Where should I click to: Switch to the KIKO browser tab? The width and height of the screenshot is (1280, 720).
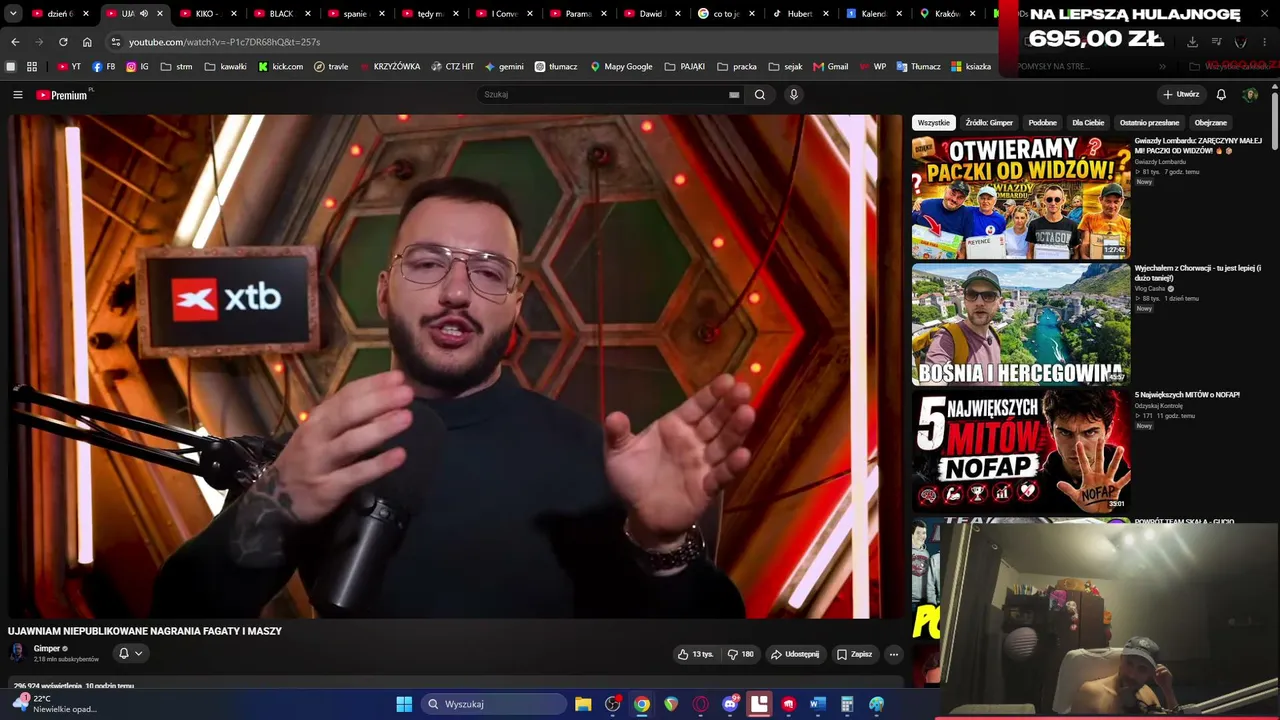pos(208,14)
